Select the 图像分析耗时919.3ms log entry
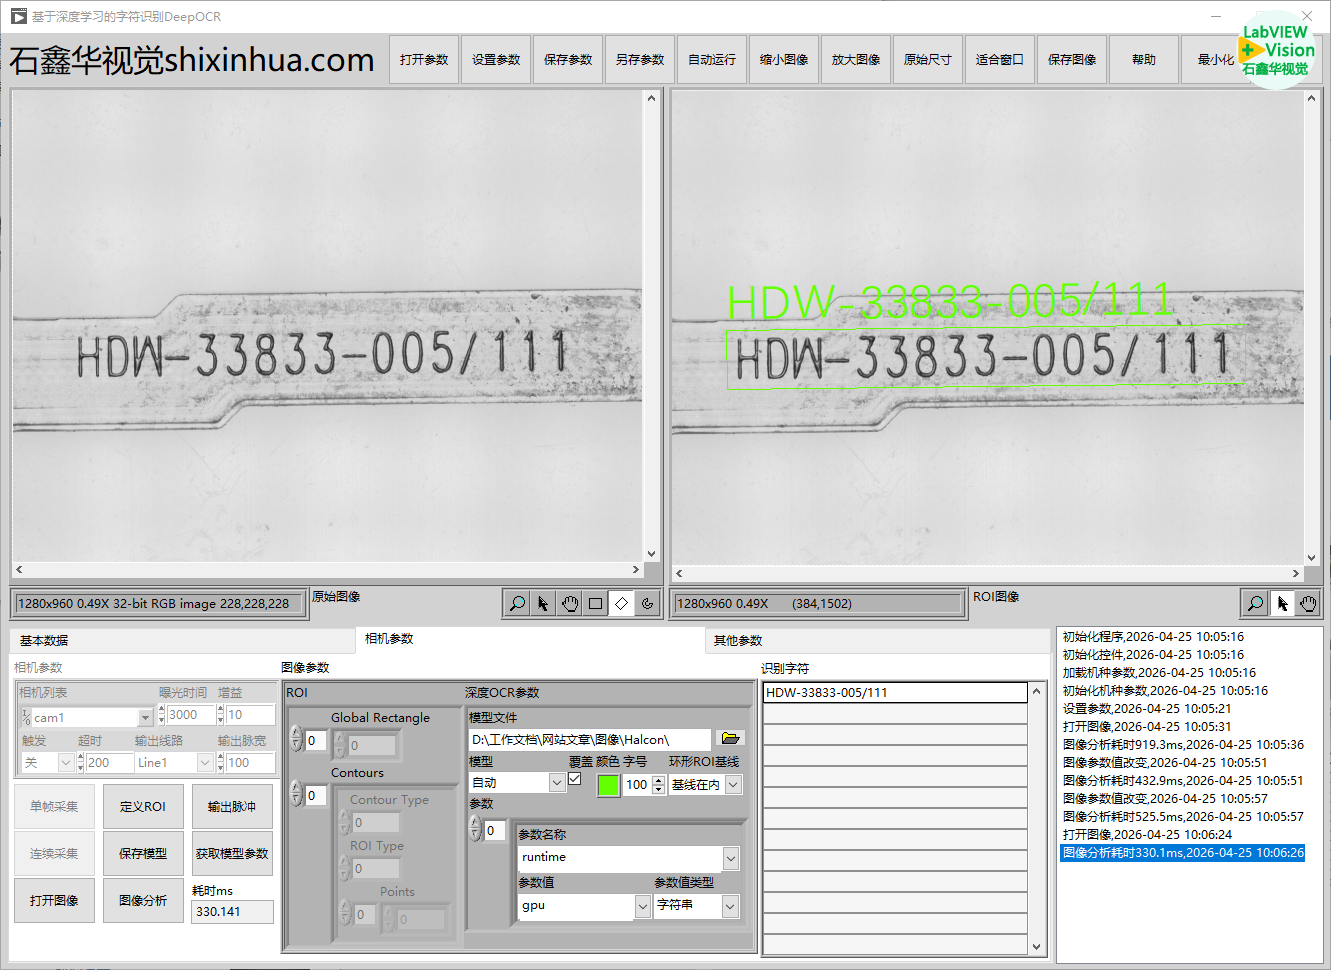This screenshot has width=1331, height=970. [1182, 745]
